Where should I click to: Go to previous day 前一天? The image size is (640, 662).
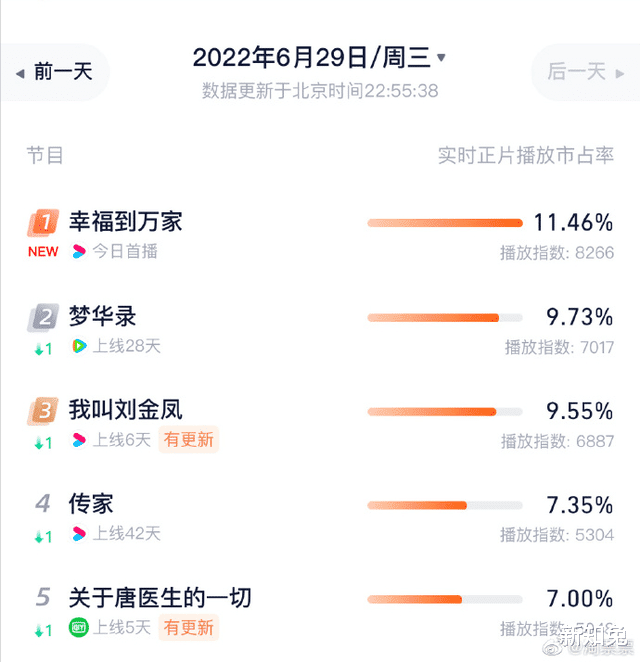click(x=56, y=72)
